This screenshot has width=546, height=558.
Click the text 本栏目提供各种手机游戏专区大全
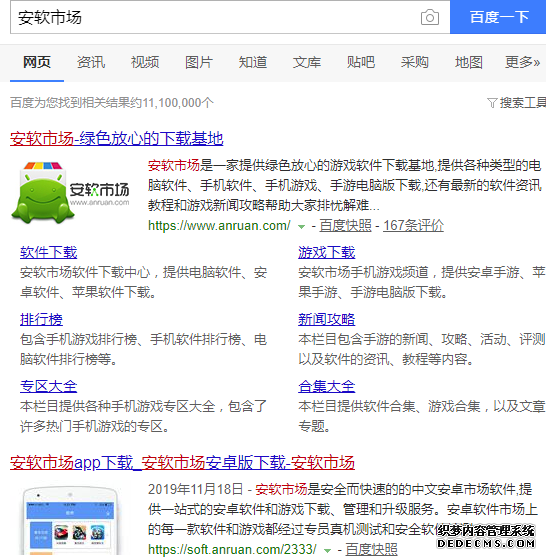pos(117,406)
